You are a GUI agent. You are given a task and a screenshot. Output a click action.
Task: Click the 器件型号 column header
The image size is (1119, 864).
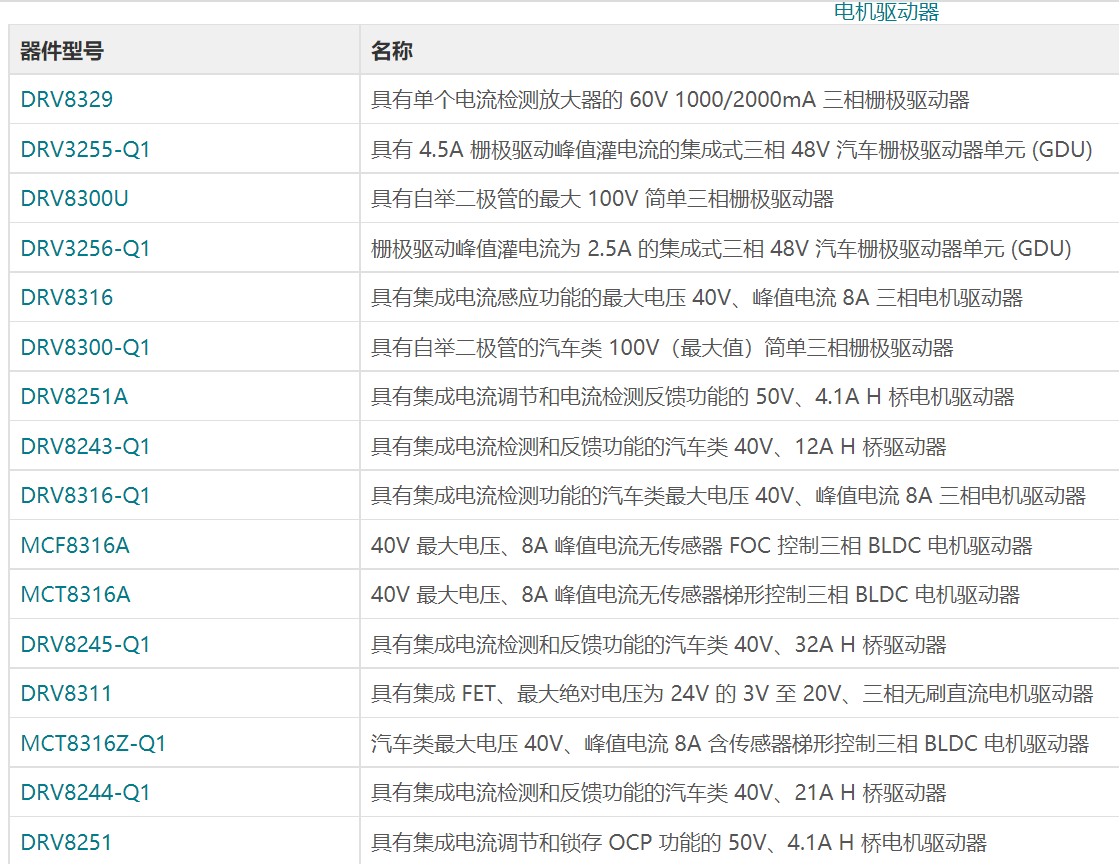pyautogui.click(x=62, y=51)
